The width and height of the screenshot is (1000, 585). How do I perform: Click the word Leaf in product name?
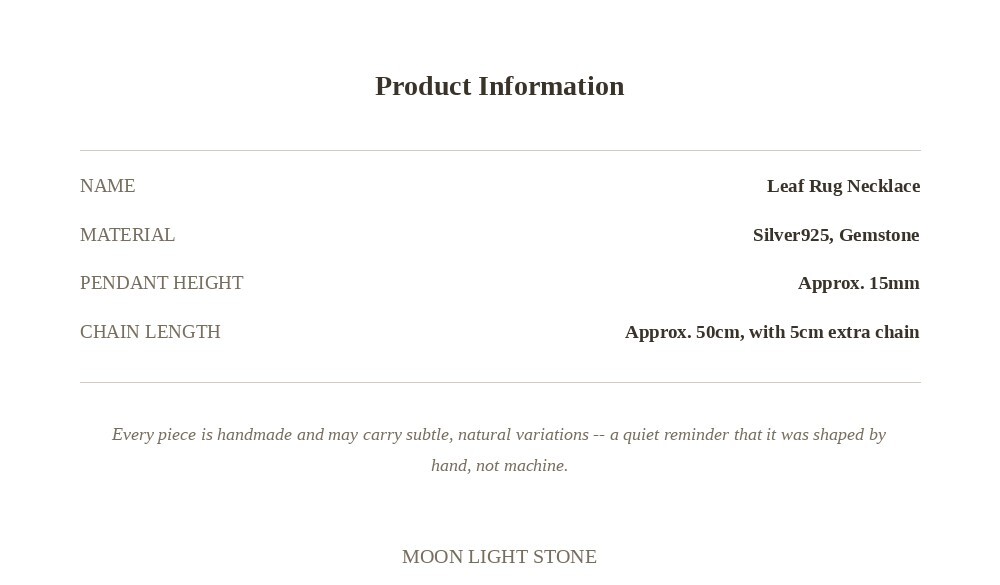click(x=785, y=186)
